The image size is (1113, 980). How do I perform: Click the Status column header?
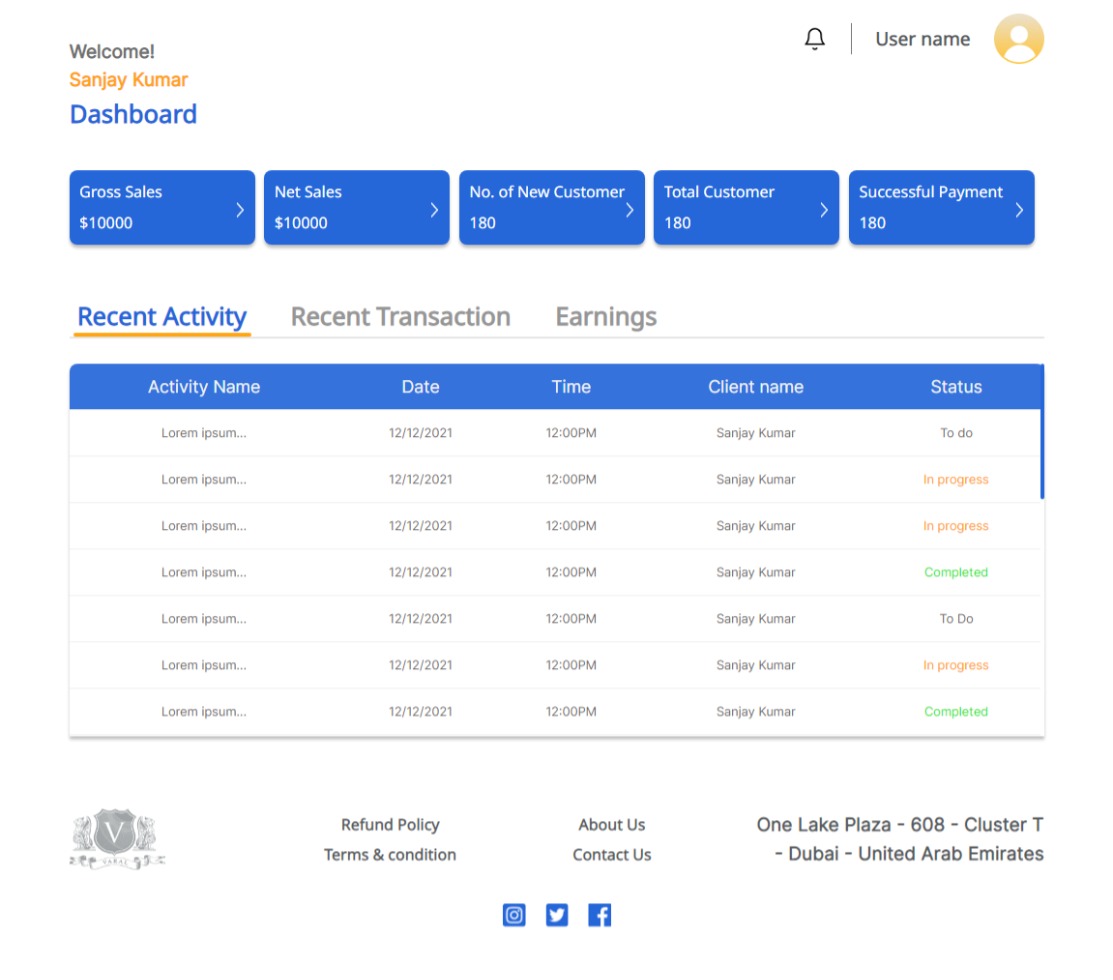click(956, 387)
